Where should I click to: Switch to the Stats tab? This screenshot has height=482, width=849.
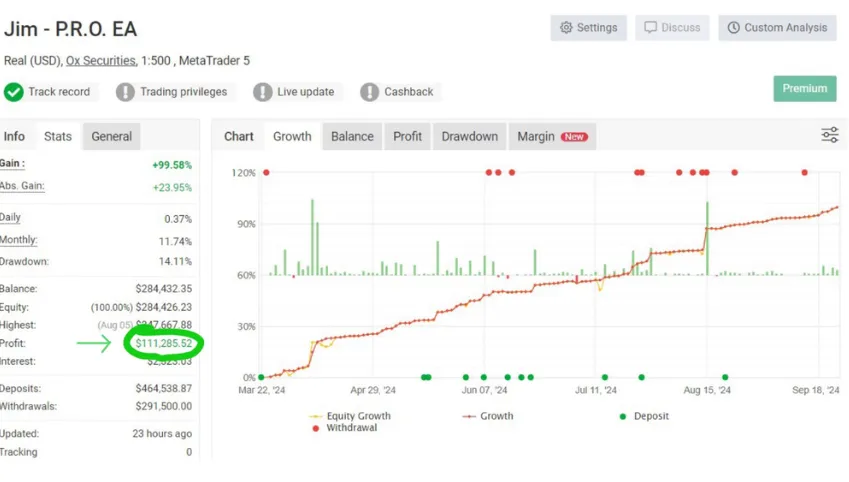(58, 136)
